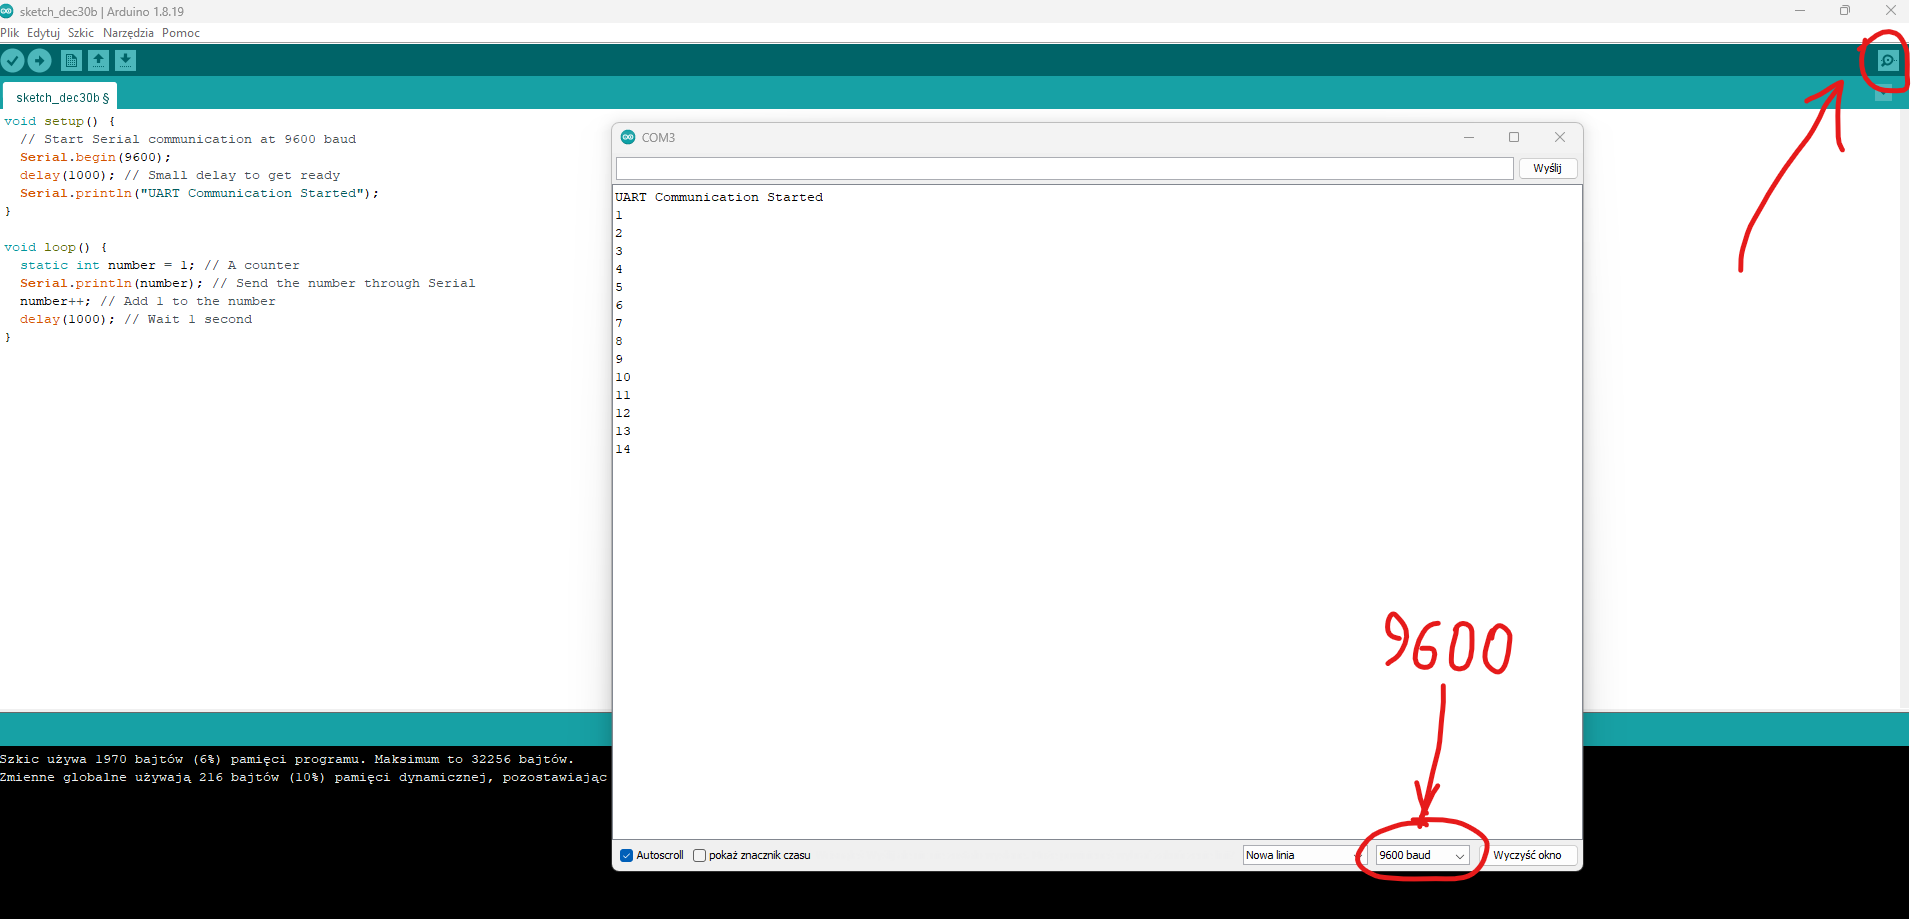The height and width of the screenshot is (919, 1913).
Task: Open the Szkic menu
Action: 81,33
